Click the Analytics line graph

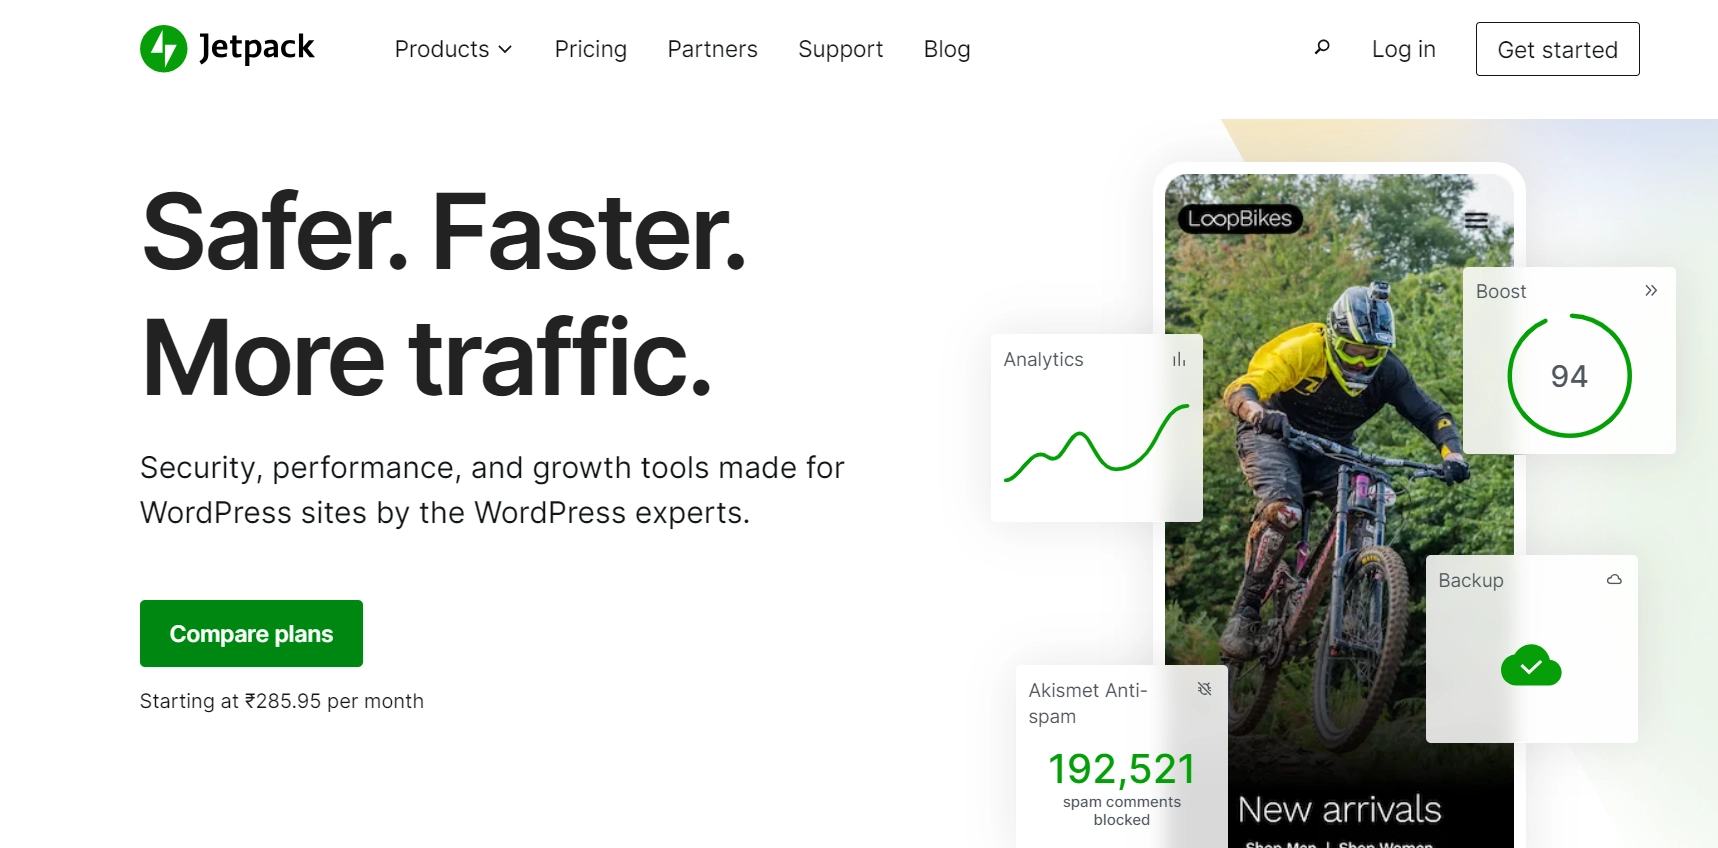coord(1096,443)
